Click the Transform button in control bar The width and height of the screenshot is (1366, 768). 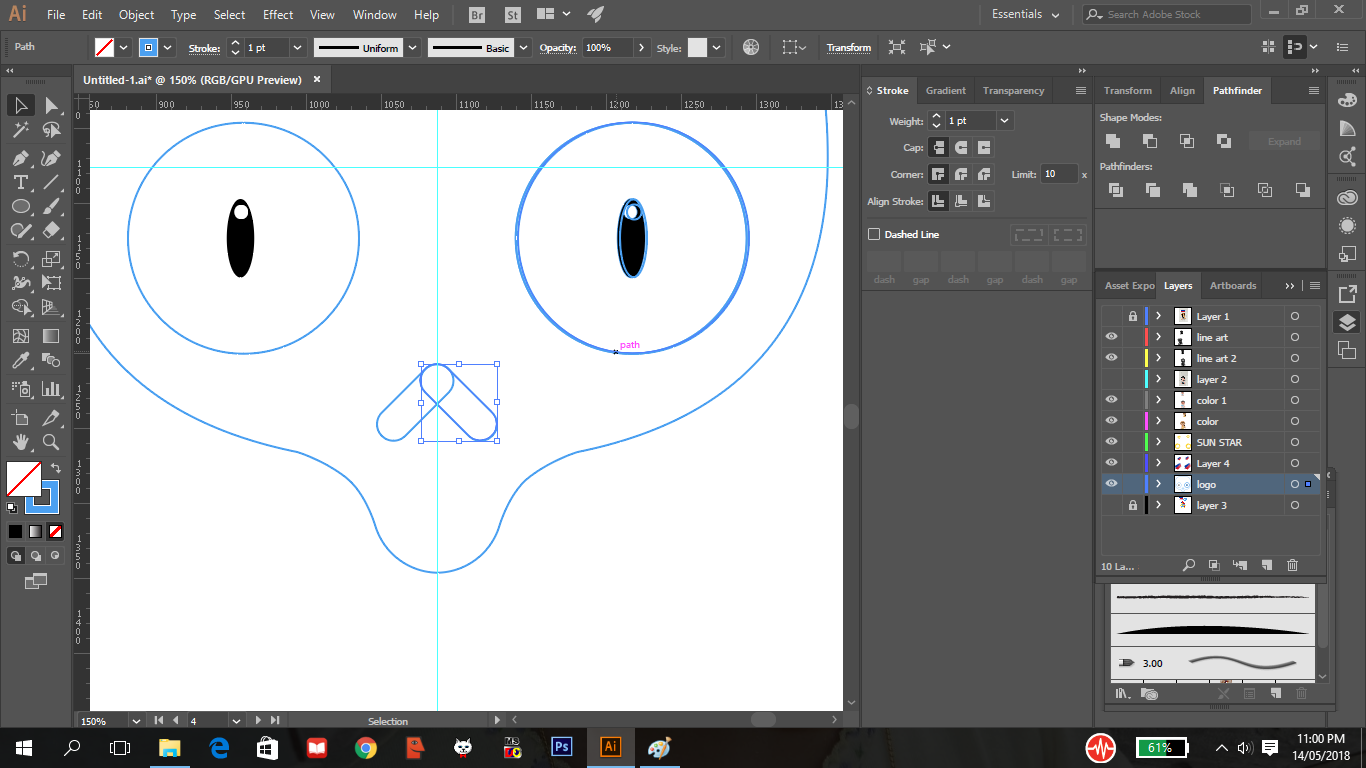848,47
